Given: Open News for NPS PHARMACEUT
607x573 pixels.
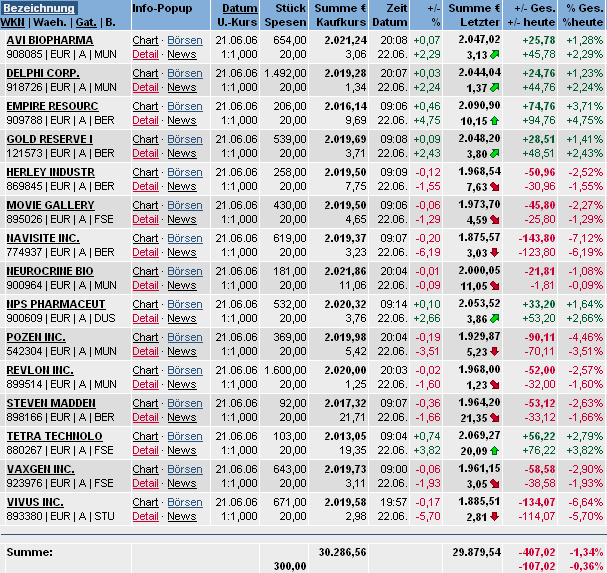Looking at the screenshot, I should pyautogui.click(x=182, y=318).
